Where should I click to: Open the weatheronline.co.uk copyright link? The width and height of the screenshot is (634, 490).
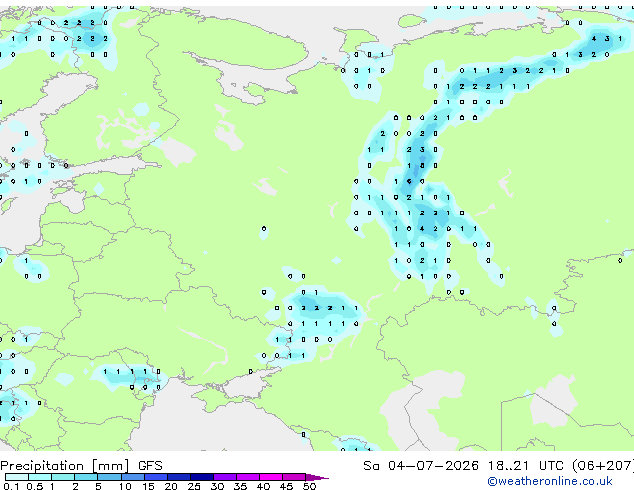click(550, 481)
